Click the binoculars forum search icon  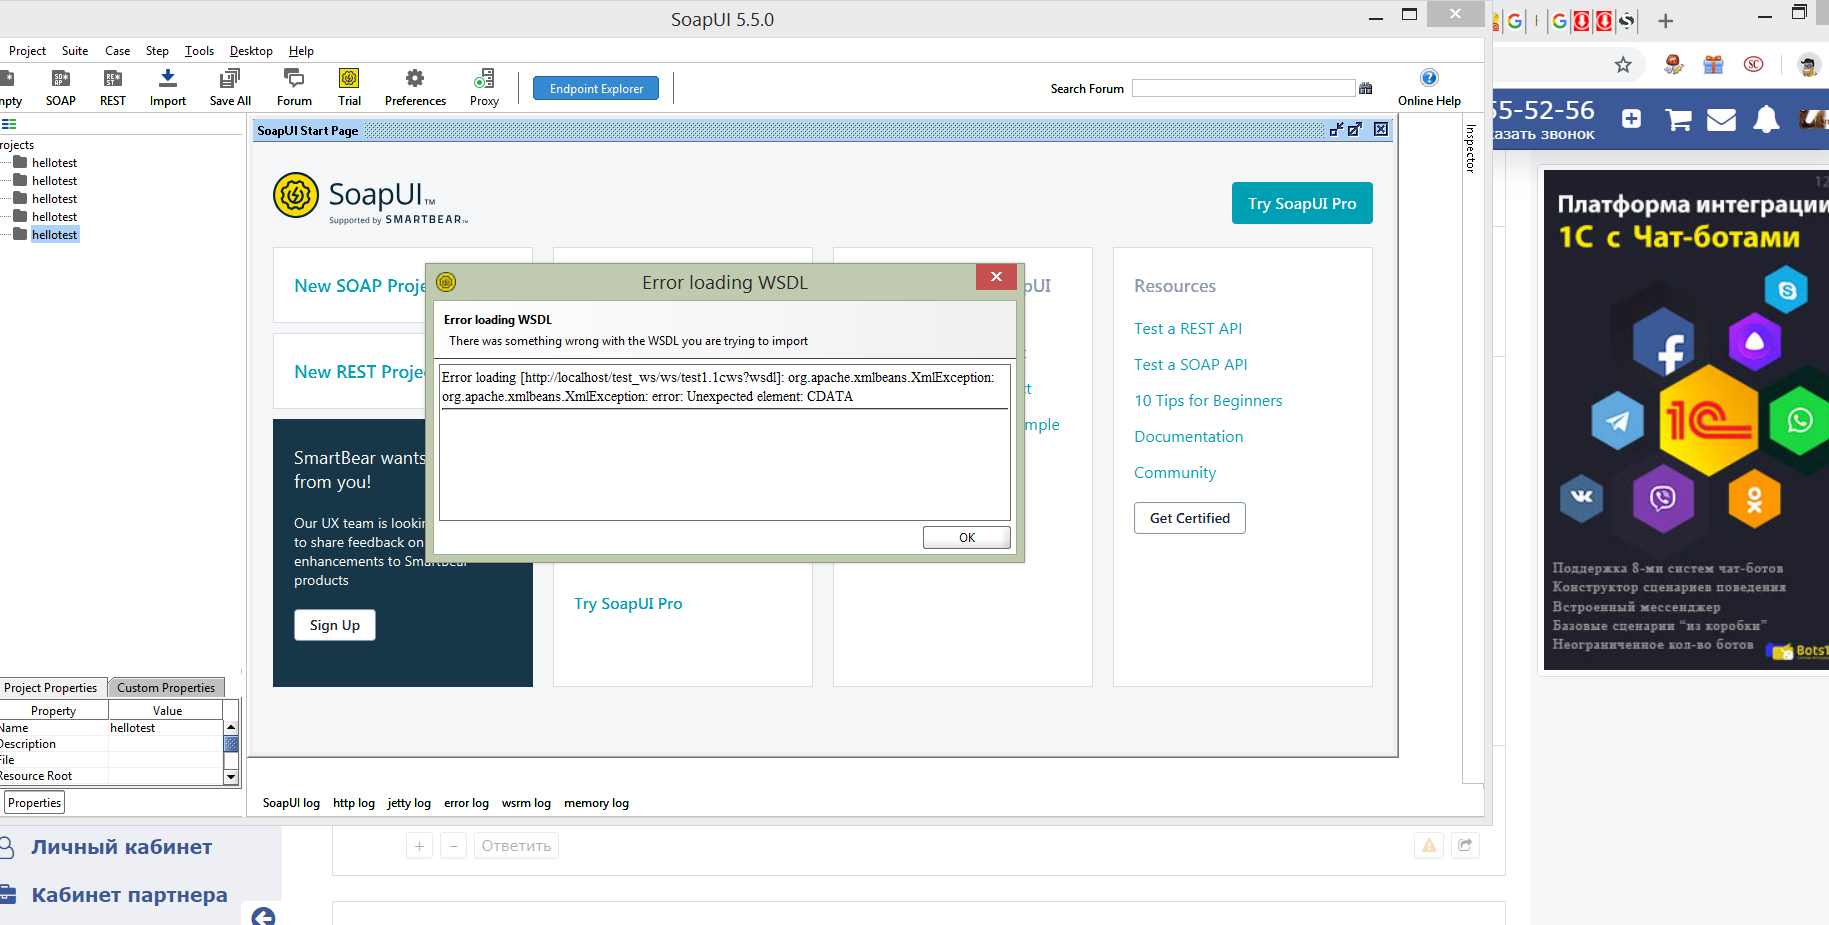[x=1366, y=89]
